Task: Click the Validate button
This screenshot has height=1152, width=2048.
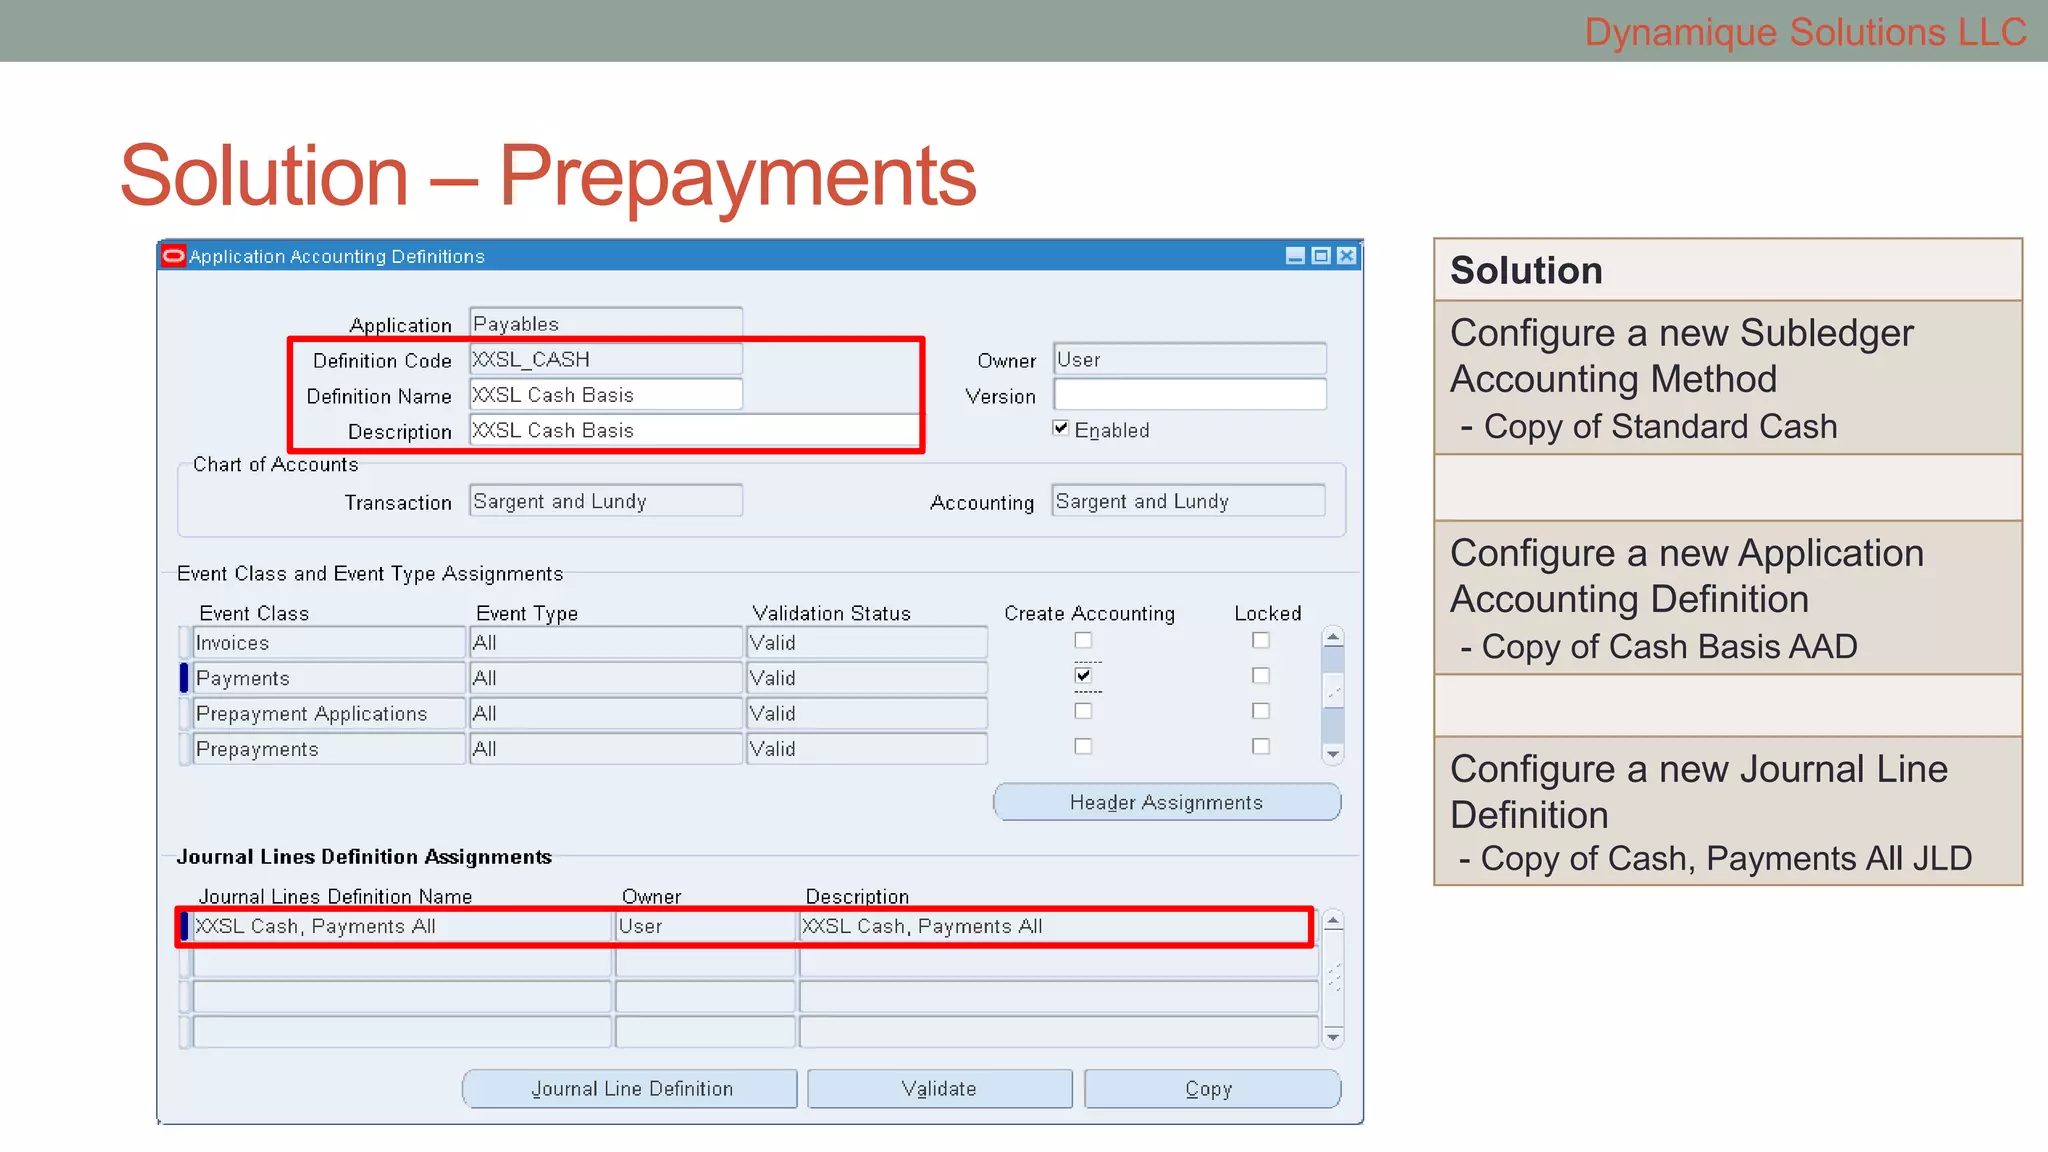Action: point(939,1088)
